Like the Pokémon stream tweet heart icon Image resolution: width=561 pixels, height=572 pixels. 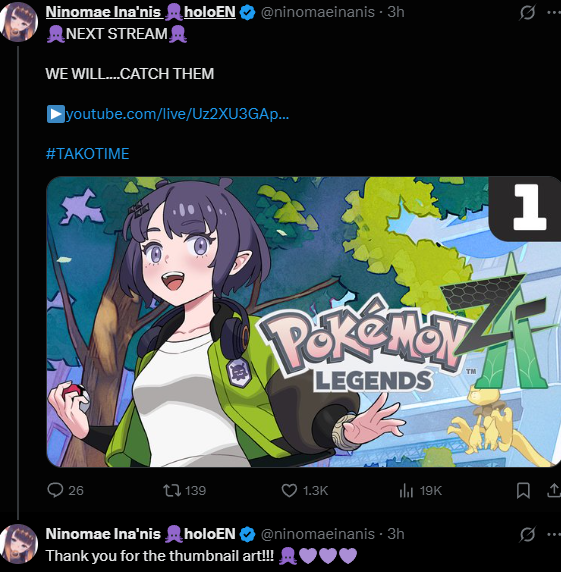[x=289, y=490]
